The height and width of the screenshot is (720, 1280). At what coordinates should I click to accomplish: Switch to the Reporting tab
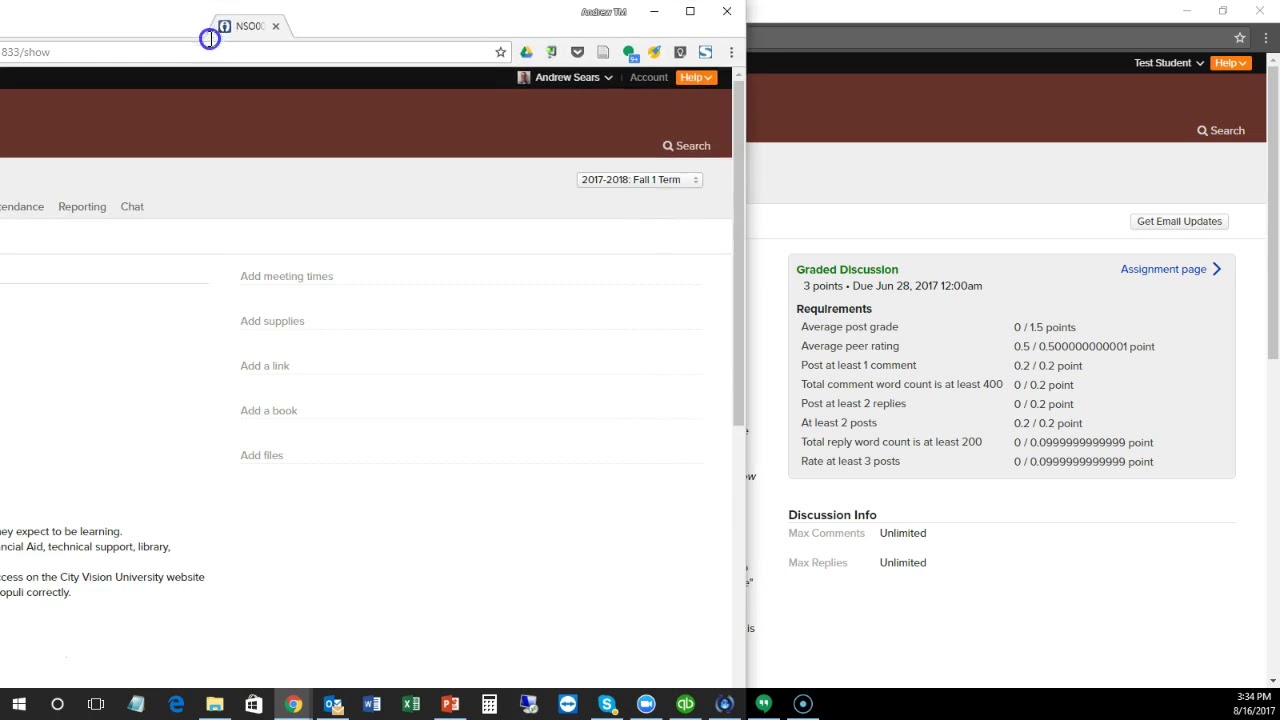82,207
